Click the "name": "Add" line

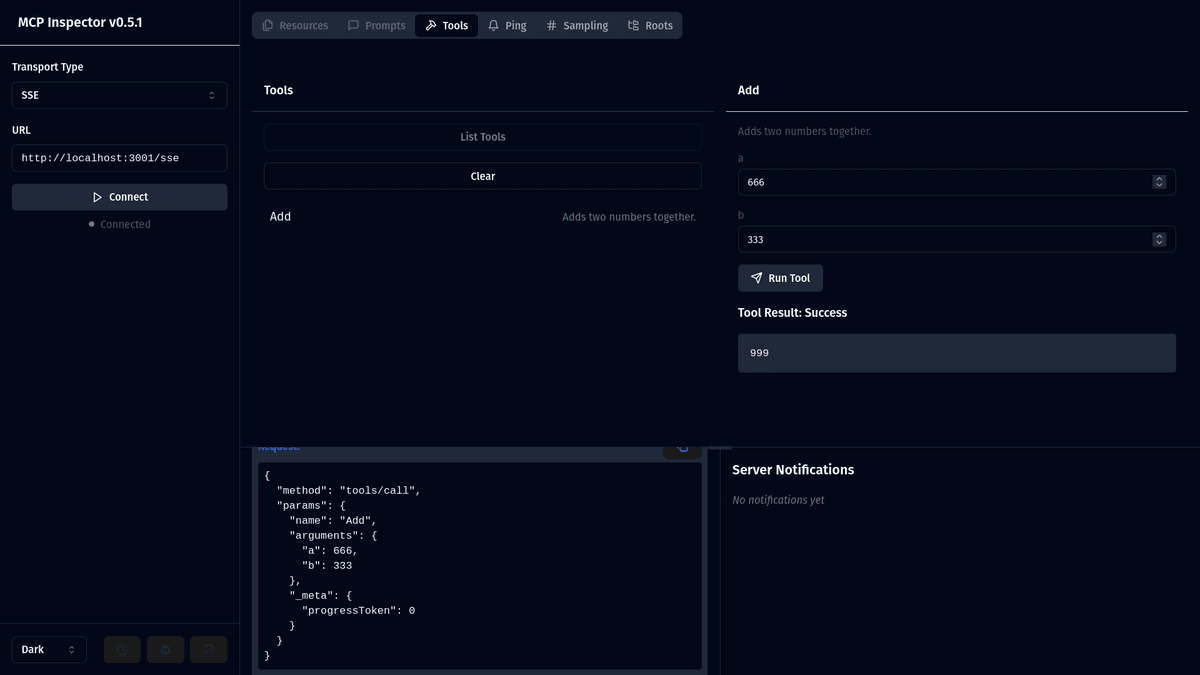point(333,521)
